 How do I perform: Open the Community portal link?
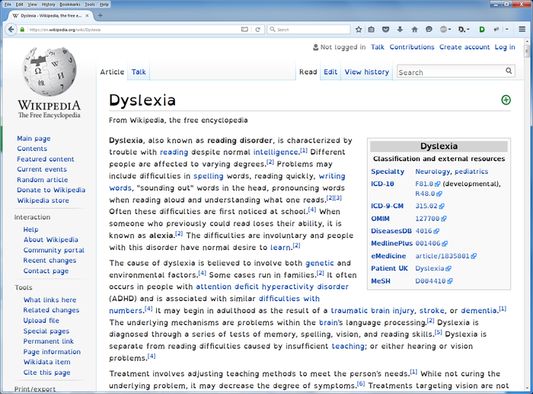point(54,250)
